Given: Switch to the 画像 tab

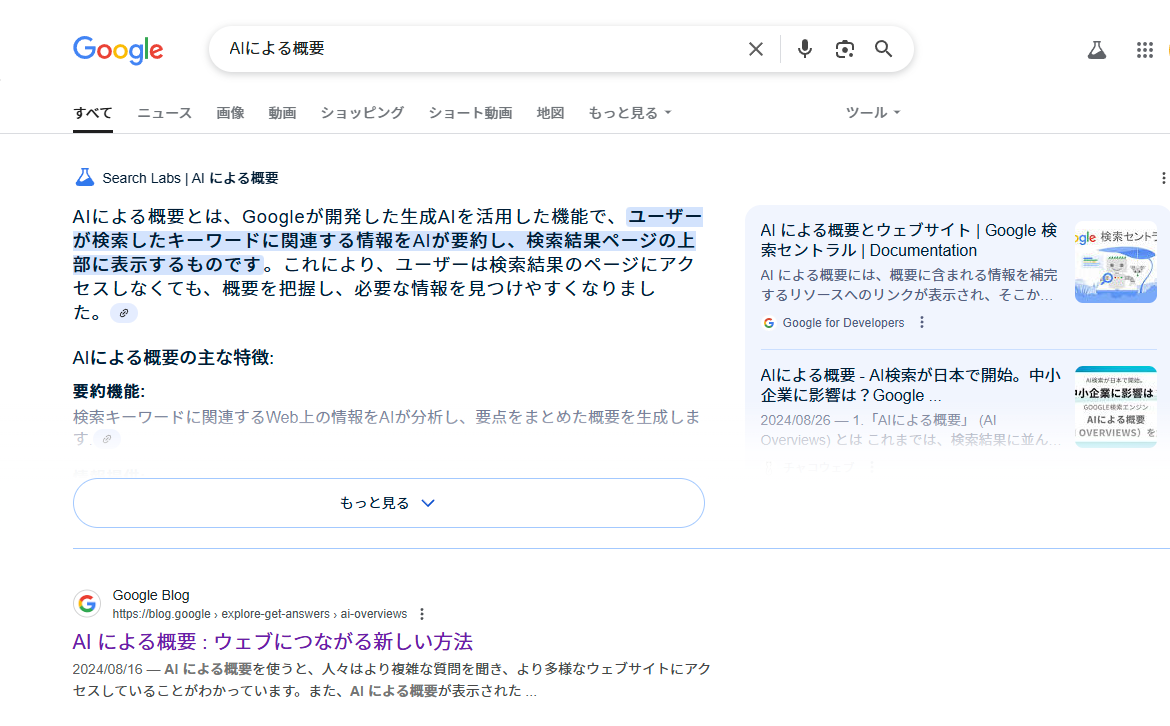Looking at the screenshot, I should (x=230, y=113).
